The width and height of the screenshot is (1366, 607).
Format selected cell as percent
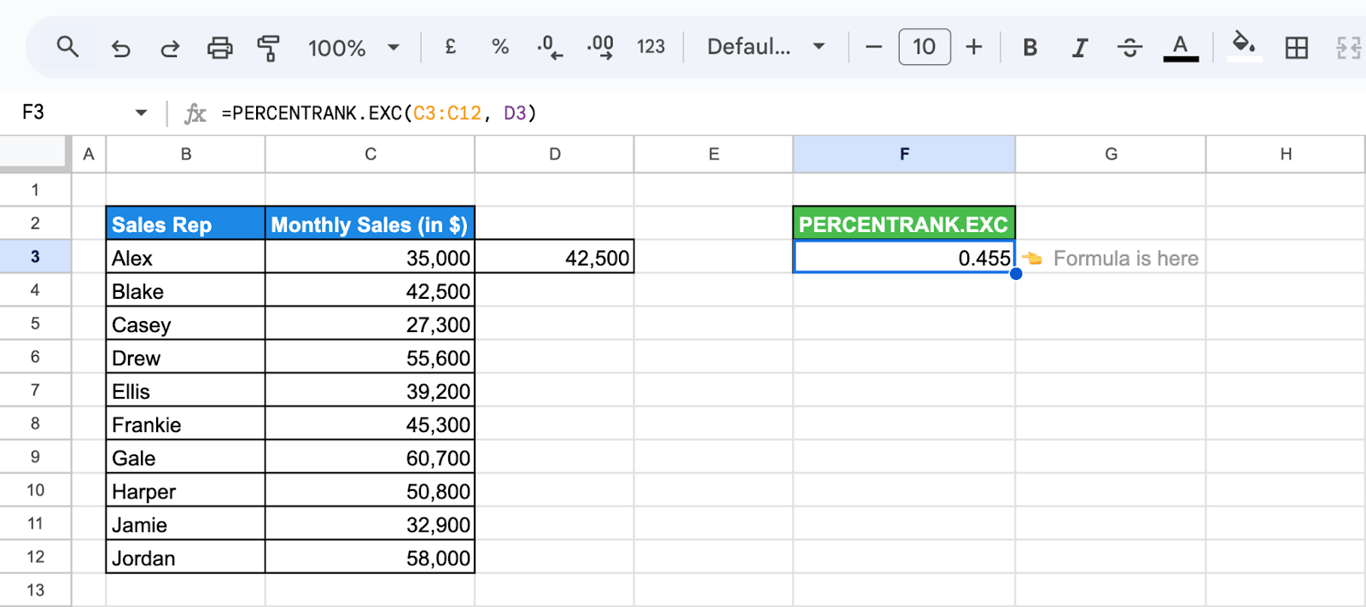pos(500,47)
